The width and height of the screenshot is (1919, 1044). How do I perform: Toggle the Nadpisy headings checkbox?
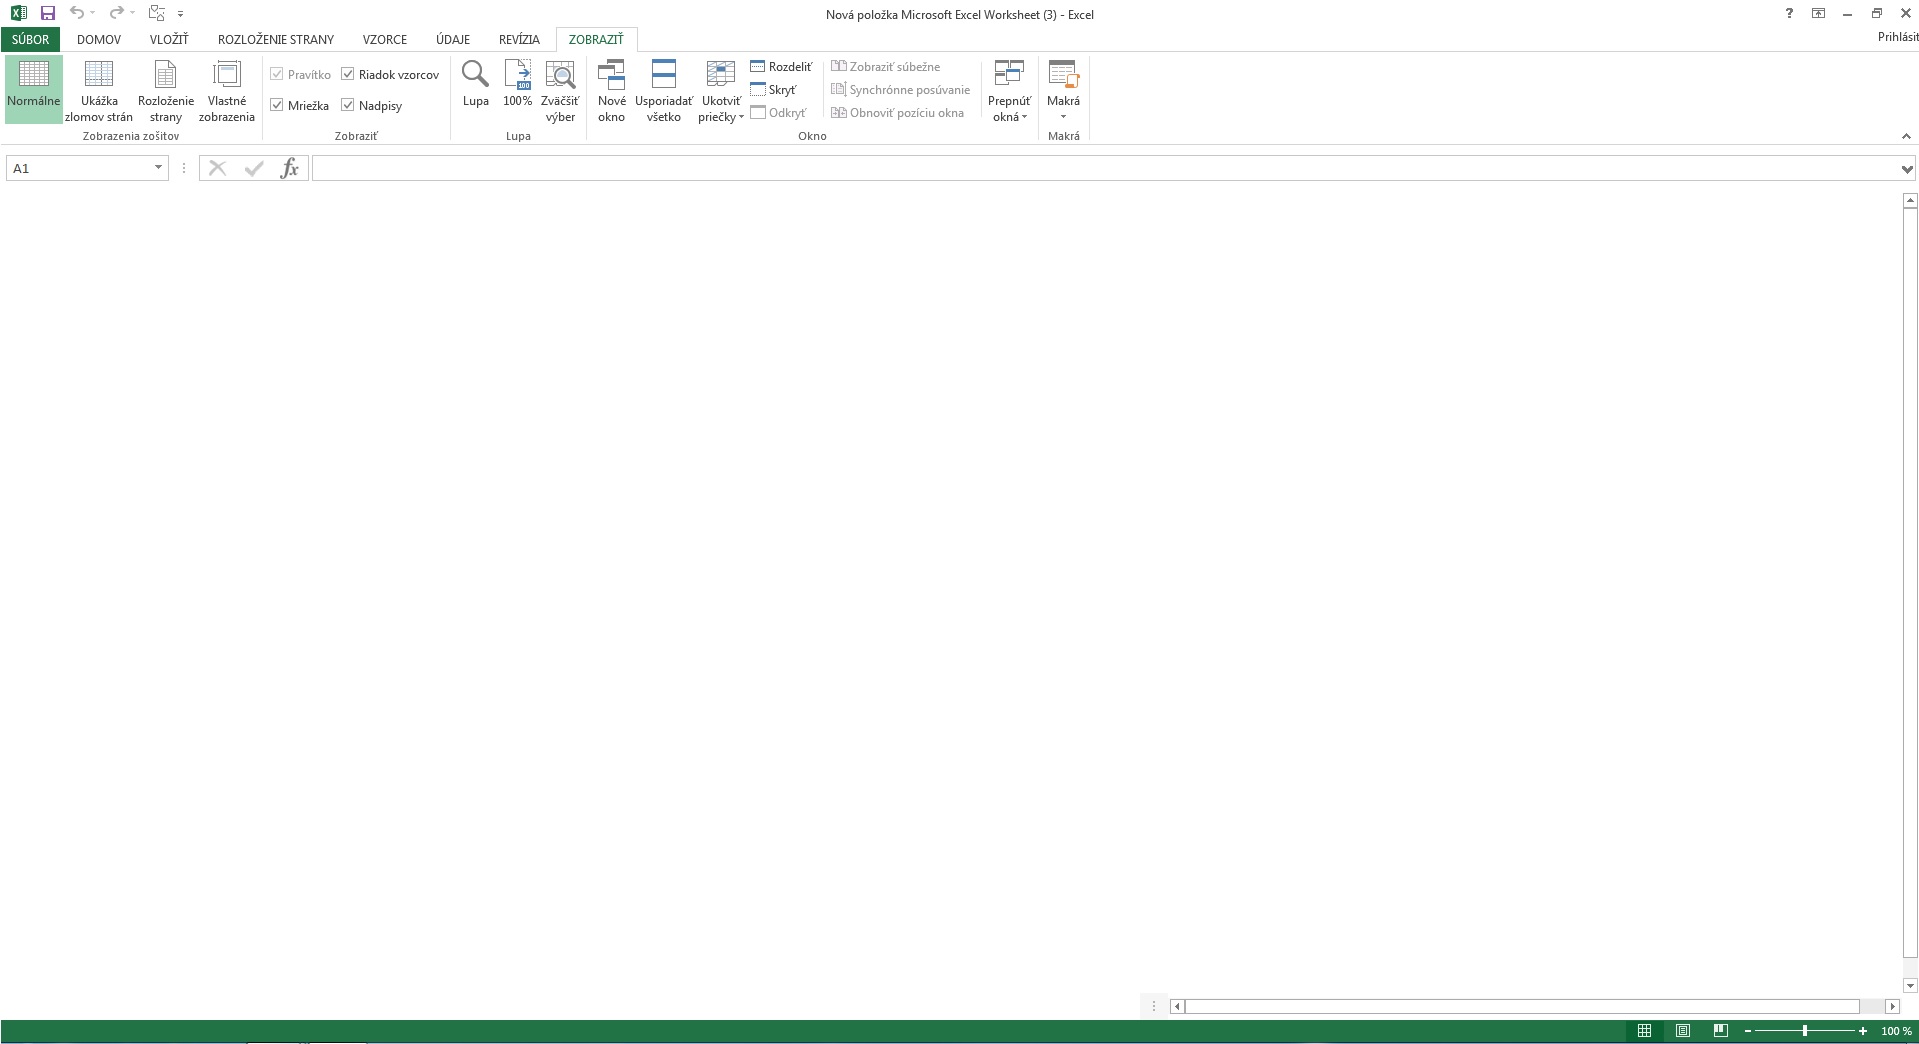(348, 105)
